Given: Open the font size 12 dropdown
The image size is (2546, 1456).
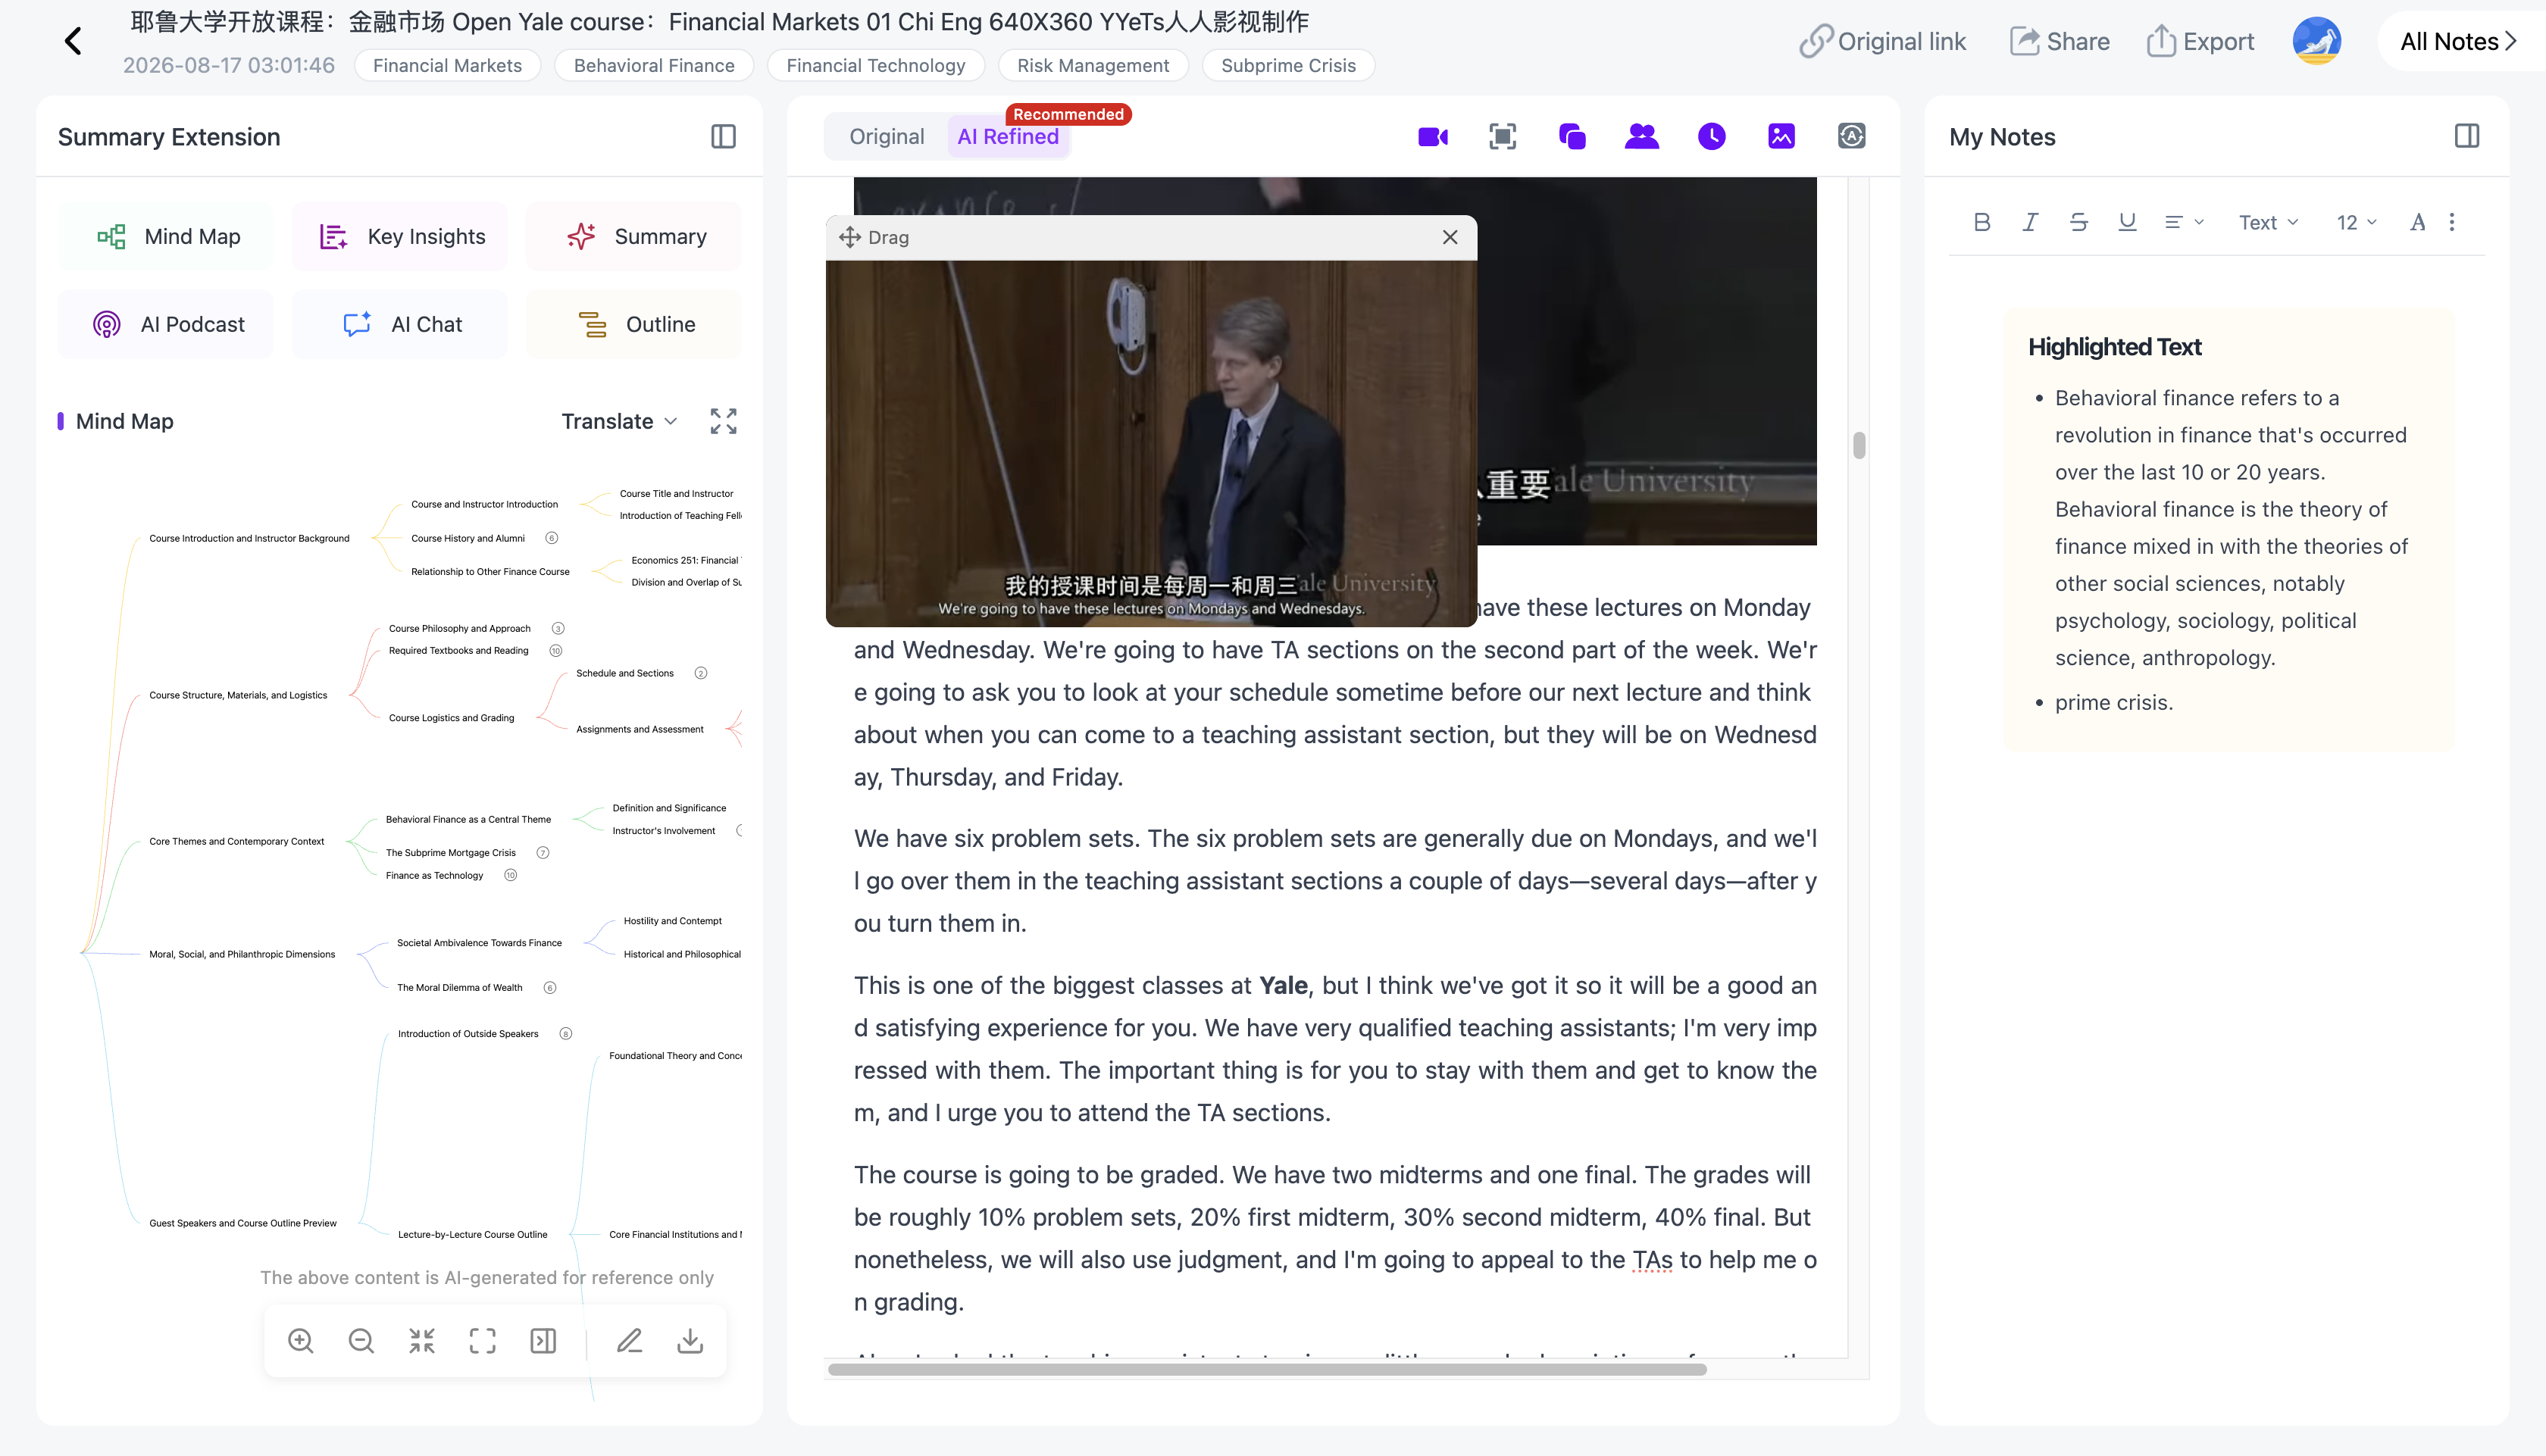Looking at the screenshot, I should (2357, 222).
